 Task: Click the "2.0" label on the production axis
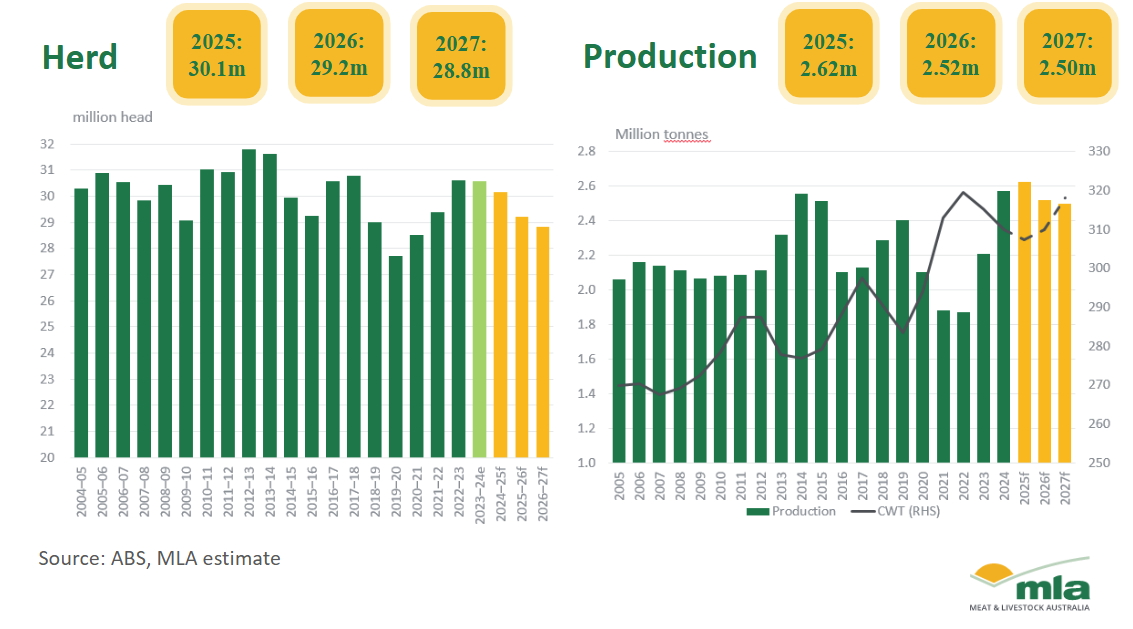click(x=587, y=290)
